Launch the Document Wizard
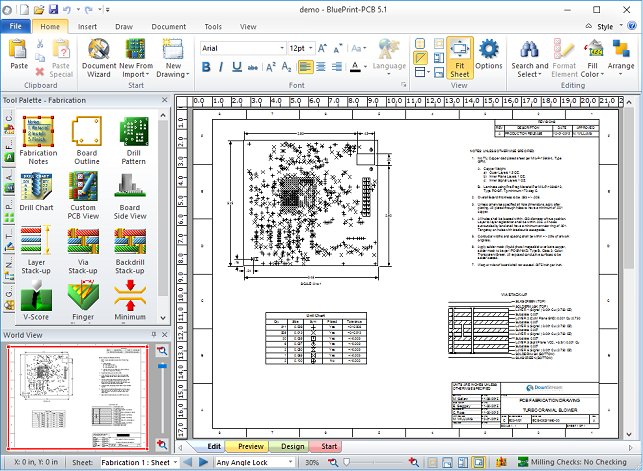The image size is (643, 471). (x=99, y=58)
